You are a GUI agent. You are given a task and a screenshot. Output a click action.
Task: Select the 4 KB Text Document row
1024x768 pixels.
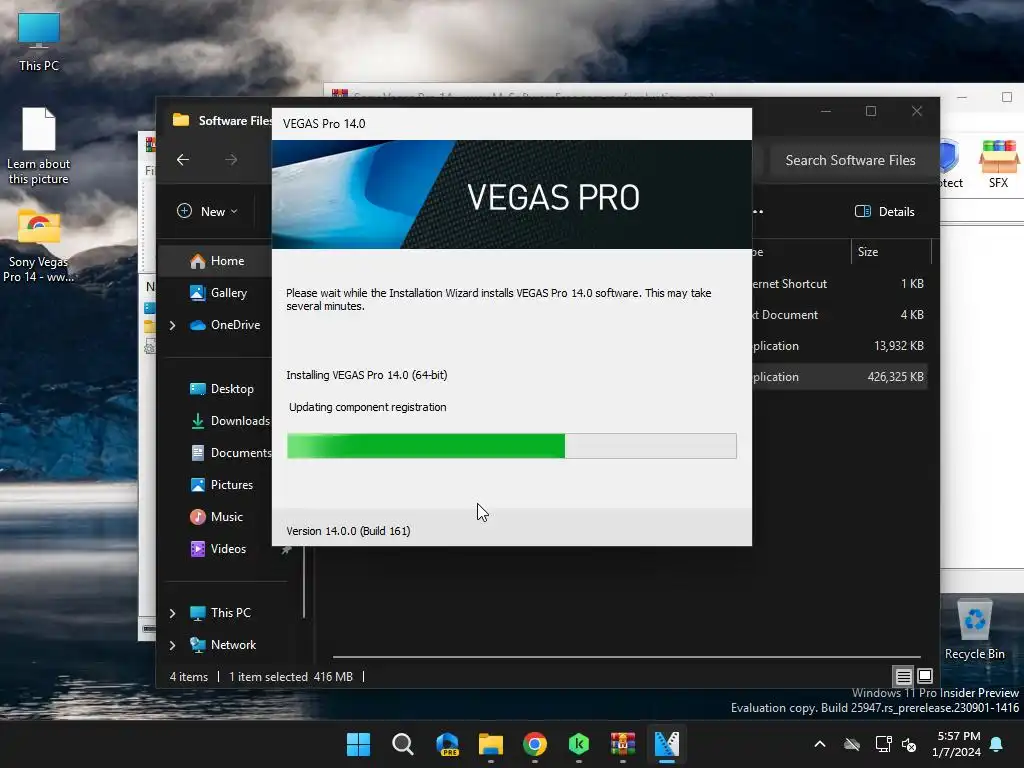pyautogui.click(x=839, y=315)
